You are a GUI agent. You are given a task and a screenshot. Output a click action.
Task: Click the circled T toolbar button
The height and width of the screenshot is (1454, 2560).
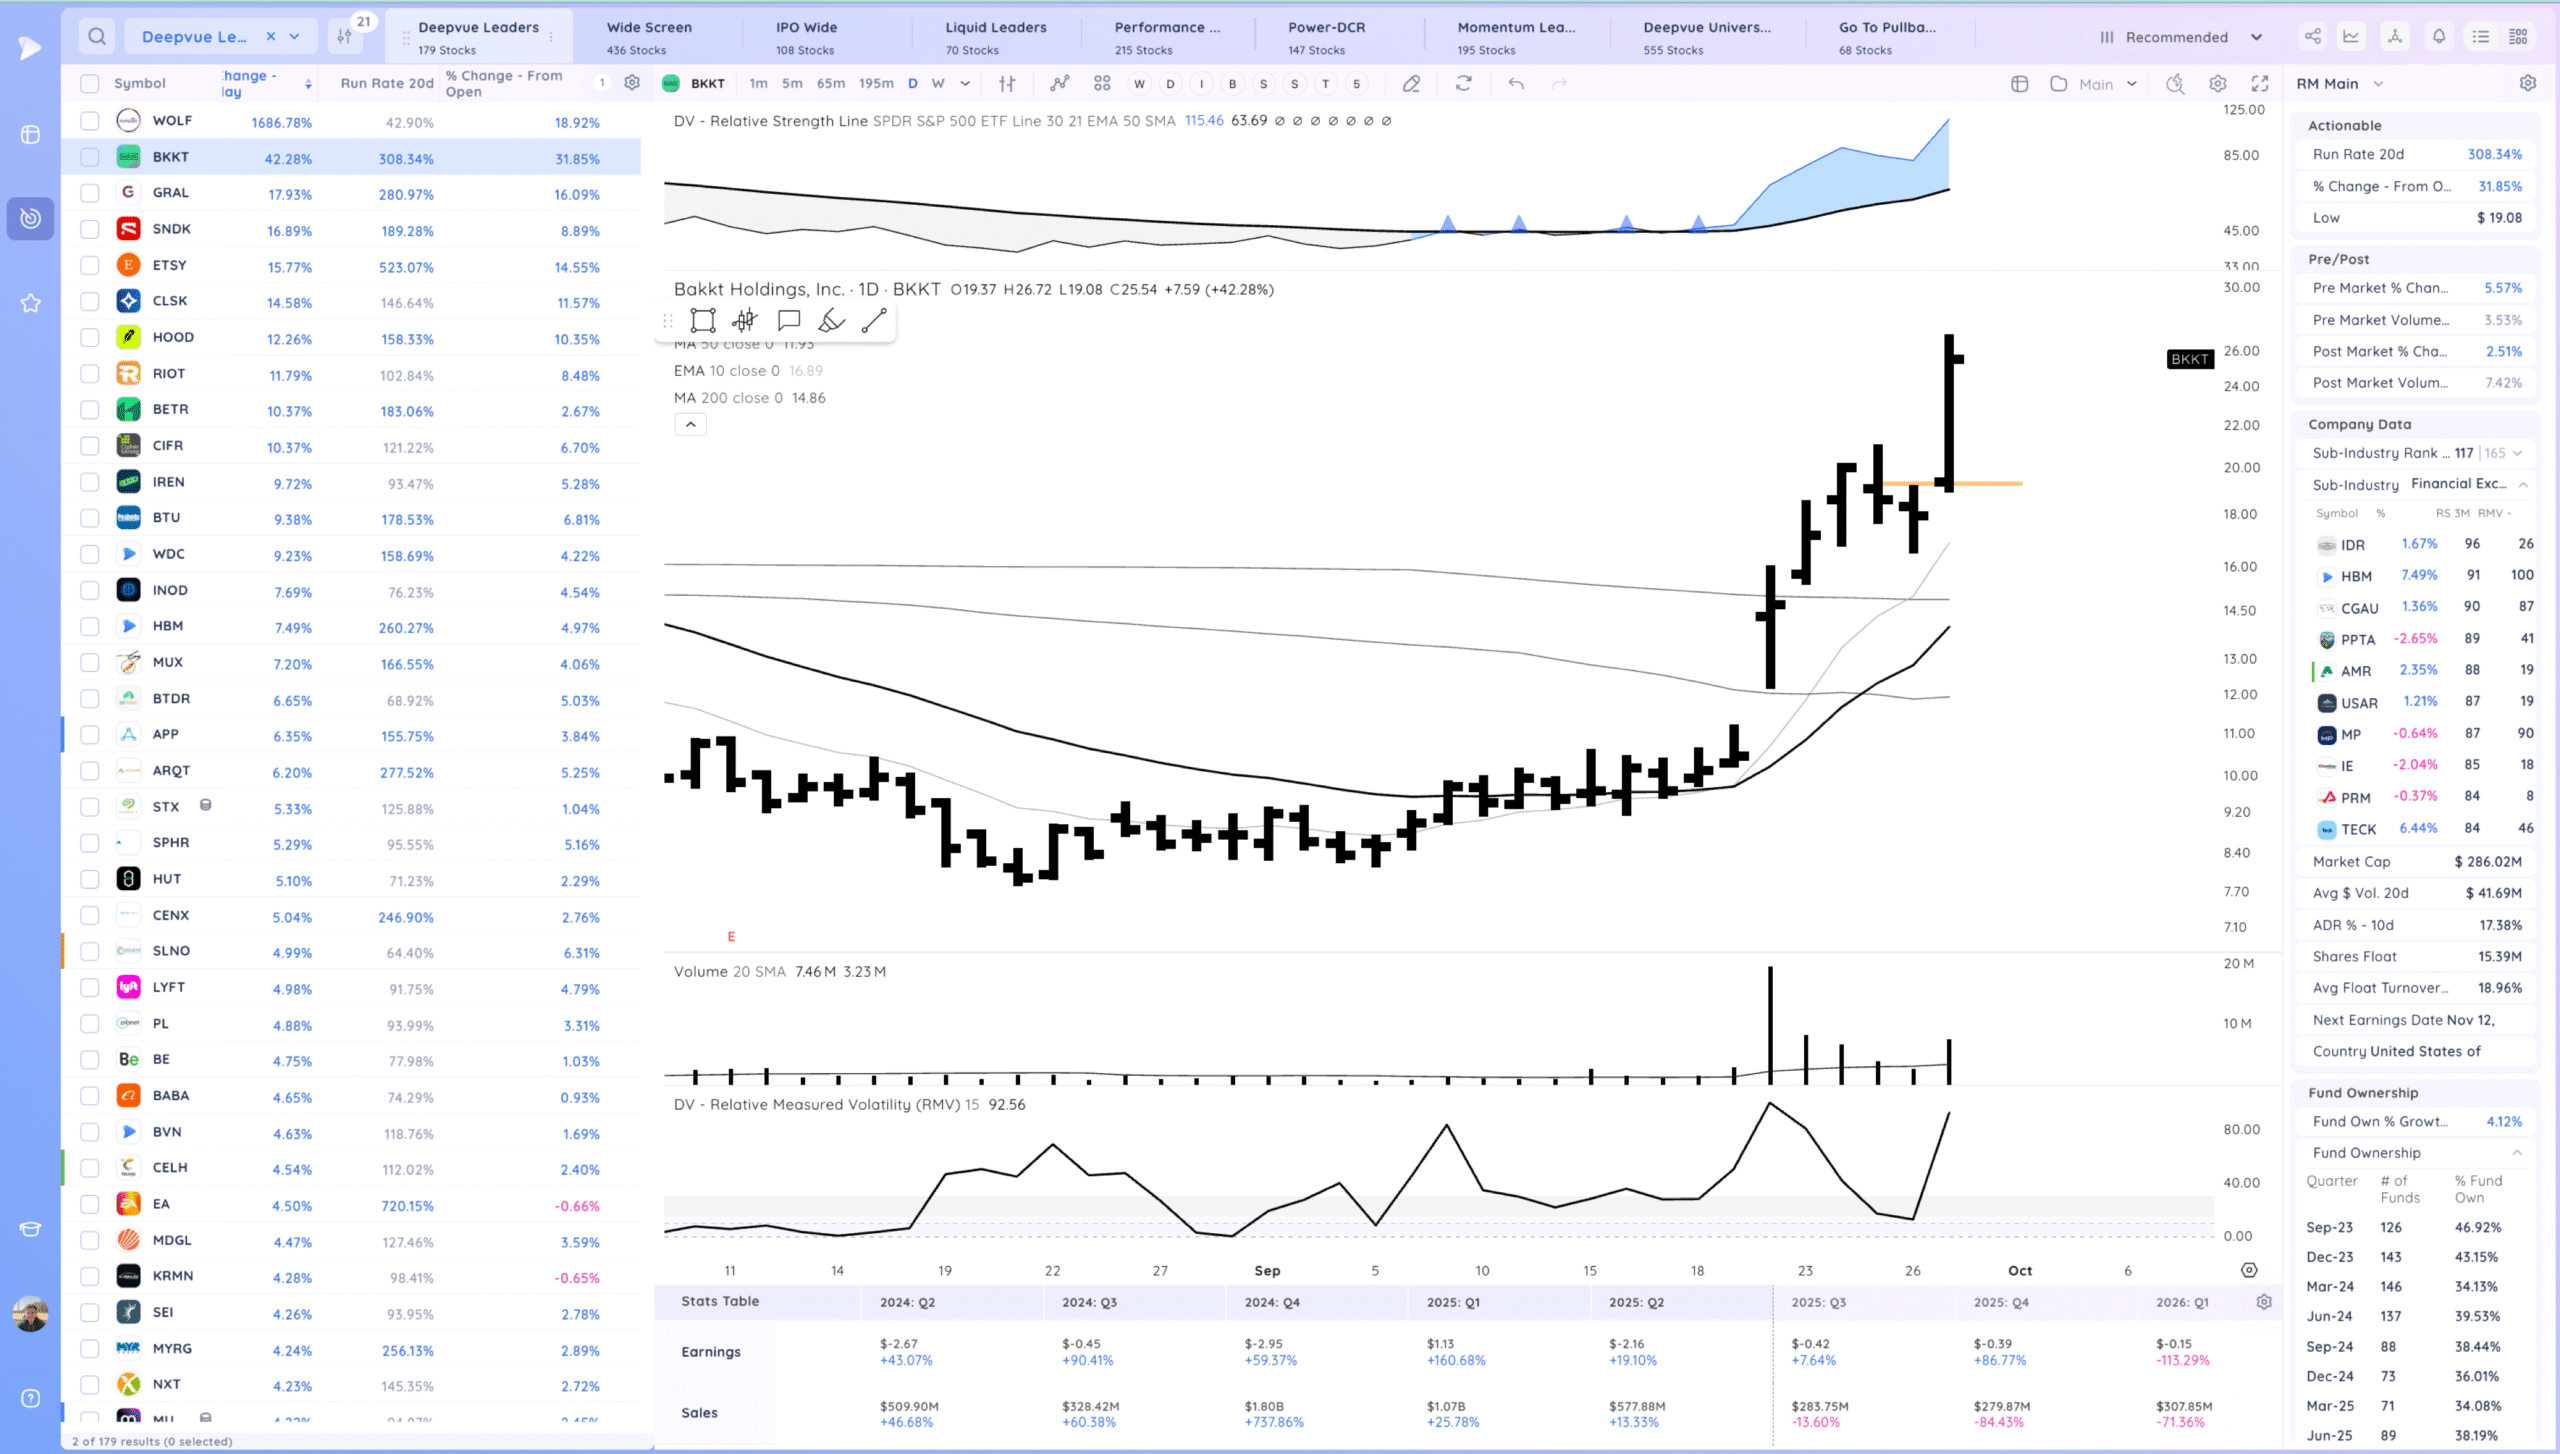pos(1326,84)
